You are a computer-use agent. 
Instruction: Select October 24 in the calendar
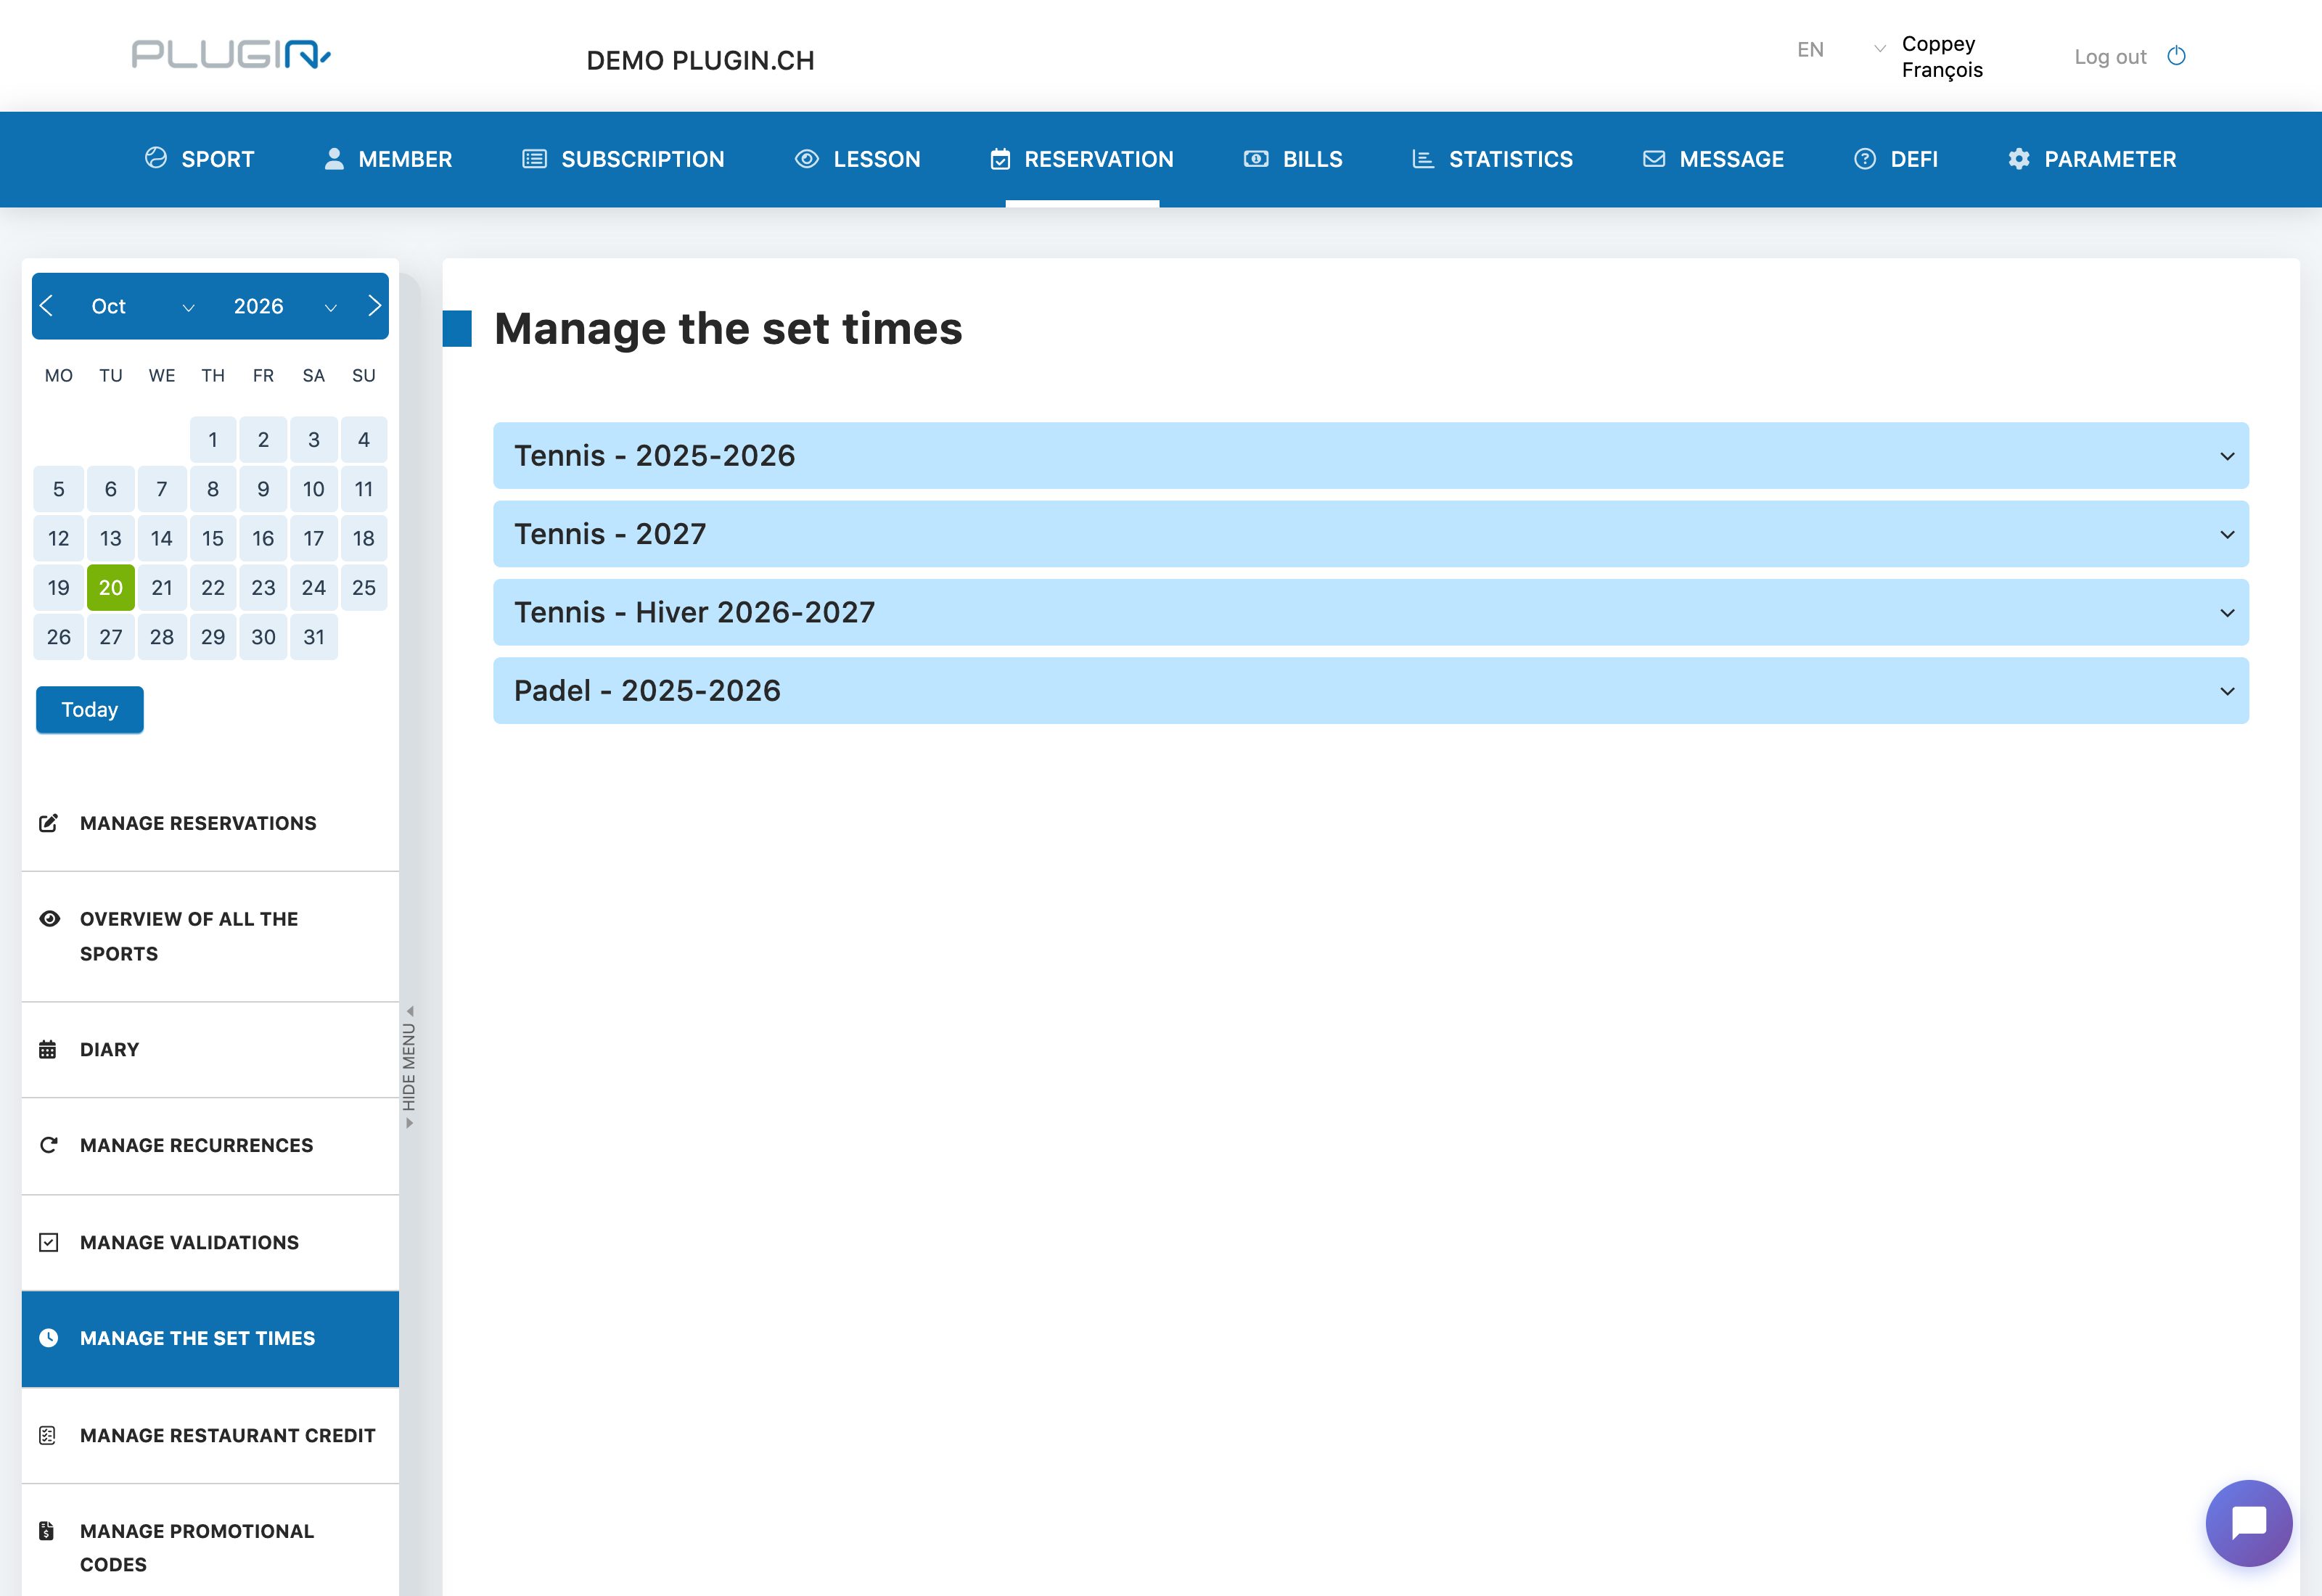coord(314,587)
